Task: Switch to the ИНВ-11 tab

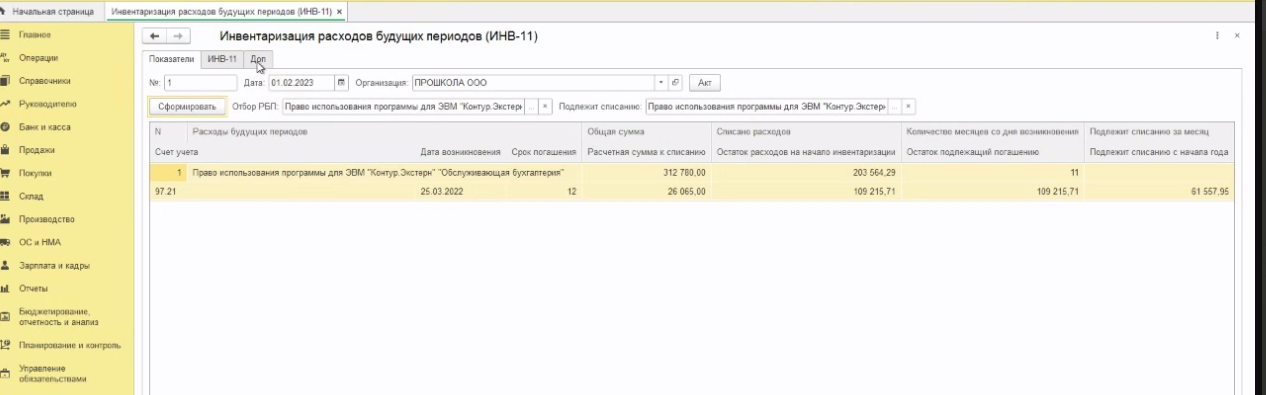Action: click(222, 59)
